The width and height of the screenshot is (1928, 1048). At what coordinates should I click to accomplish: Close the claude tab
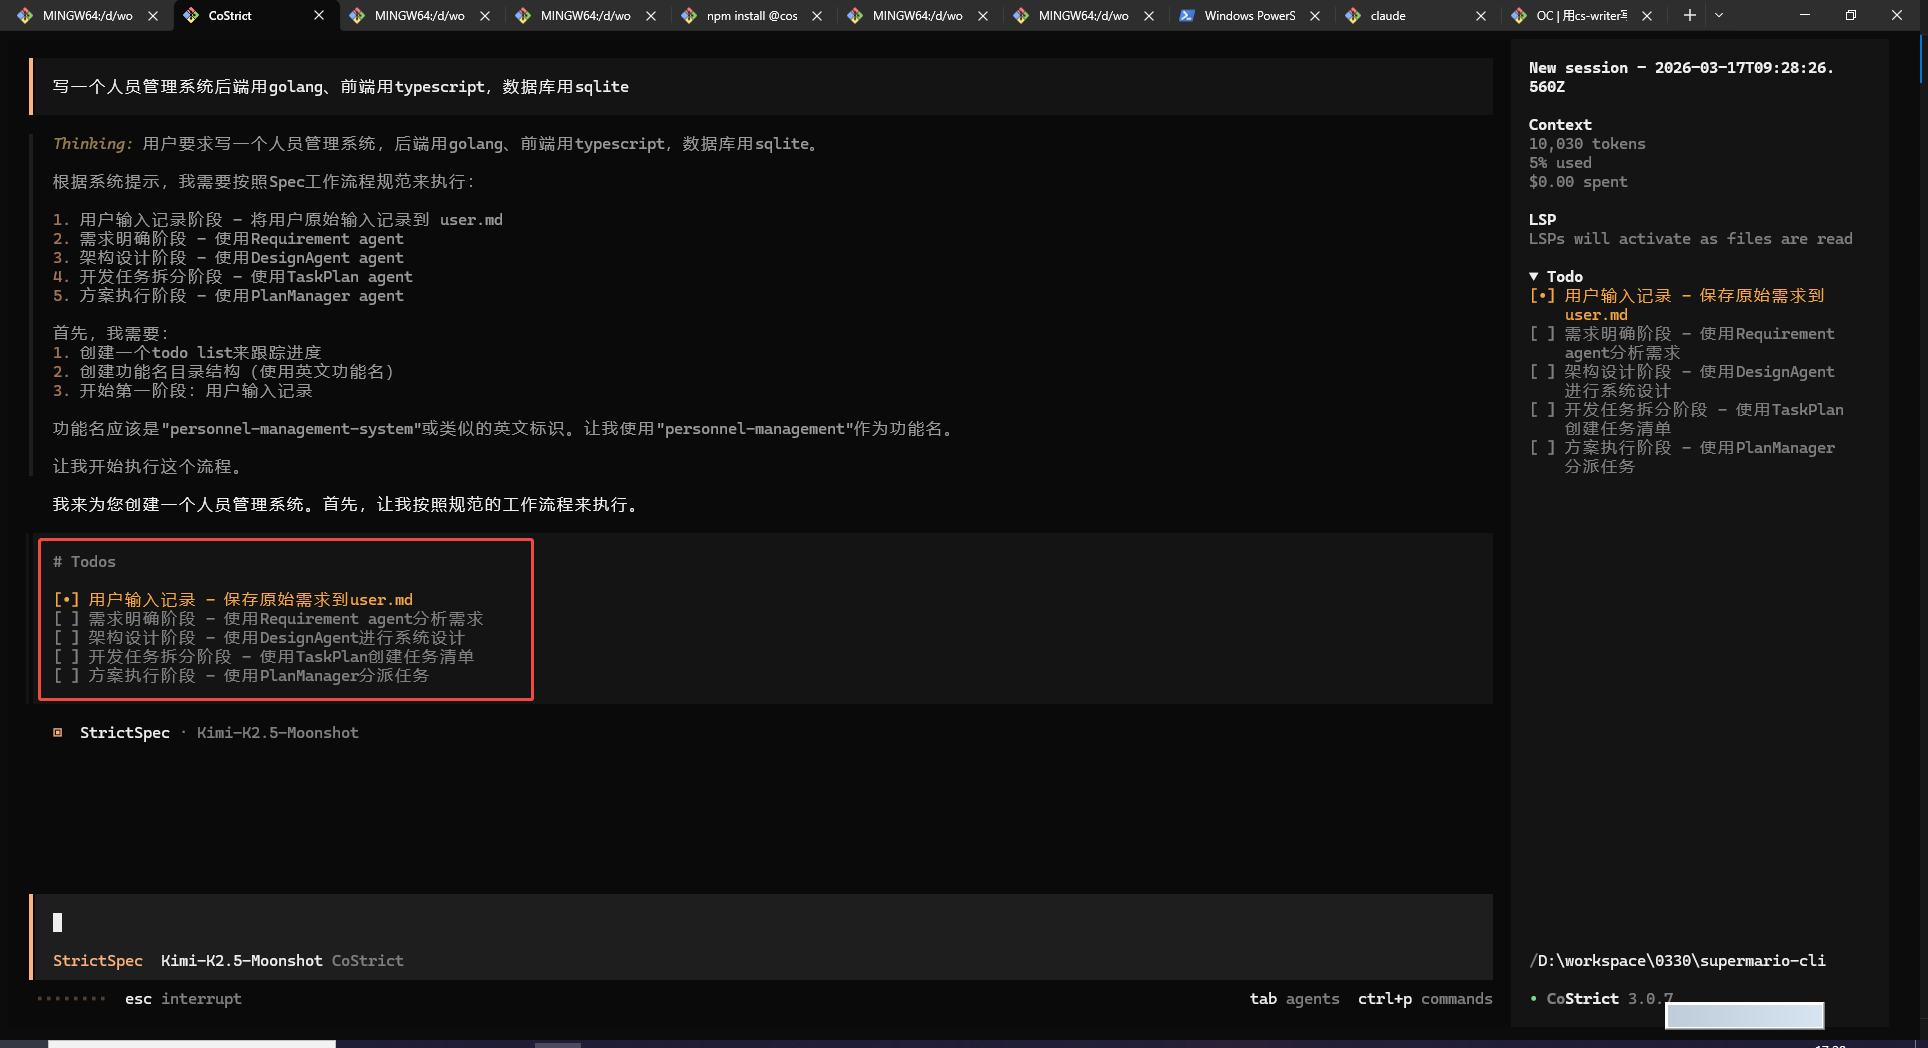click(x=1481, y=16)
